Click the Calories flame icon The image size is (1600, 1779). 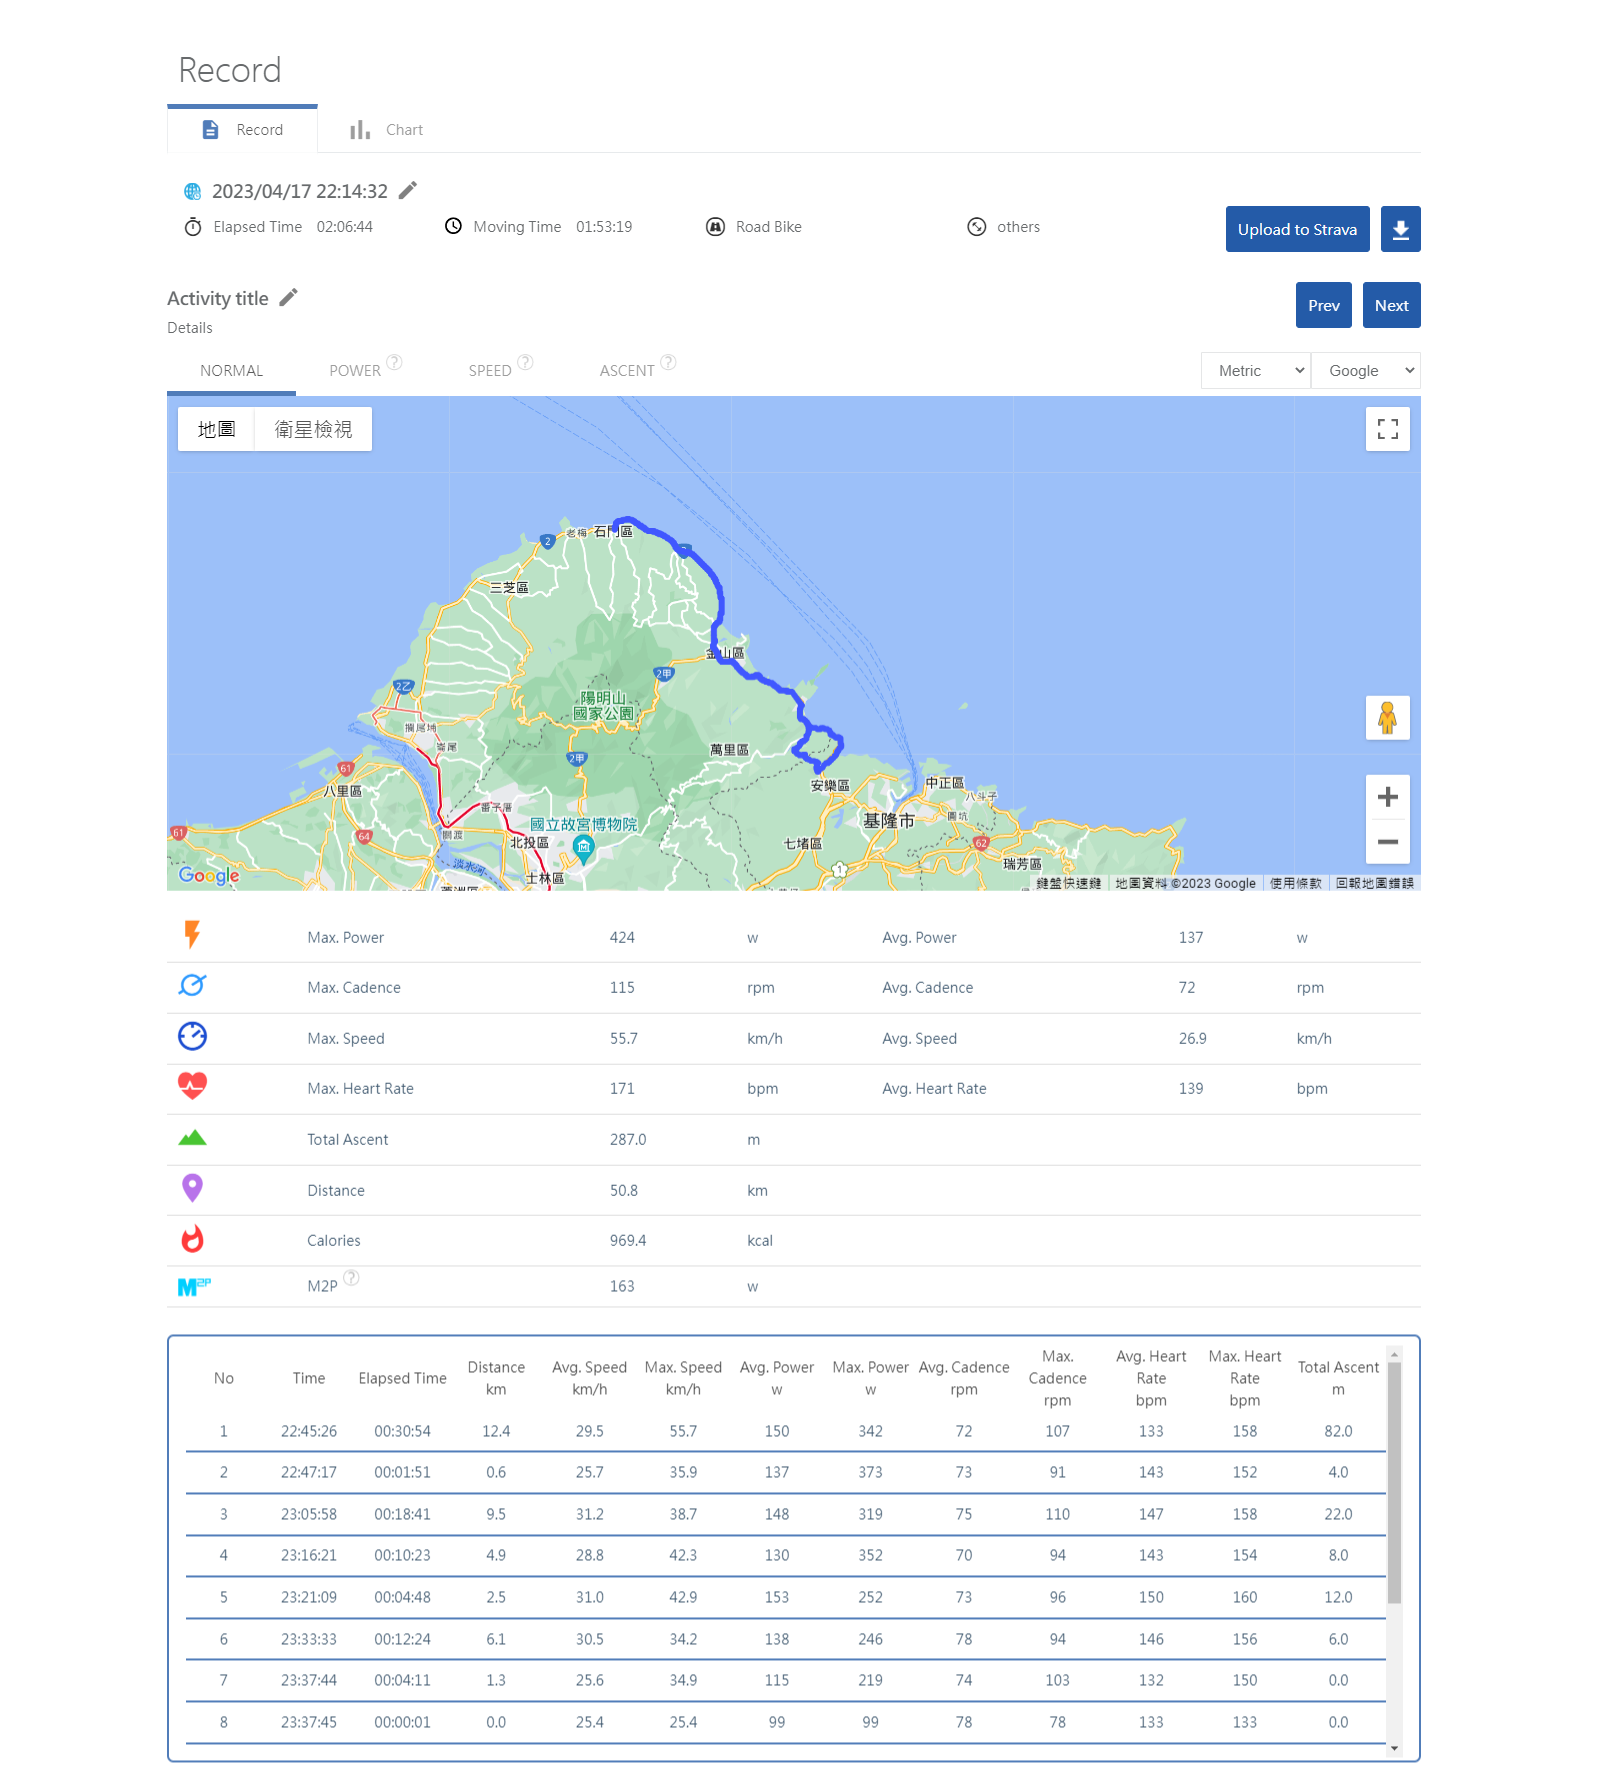click(193, 1239)
